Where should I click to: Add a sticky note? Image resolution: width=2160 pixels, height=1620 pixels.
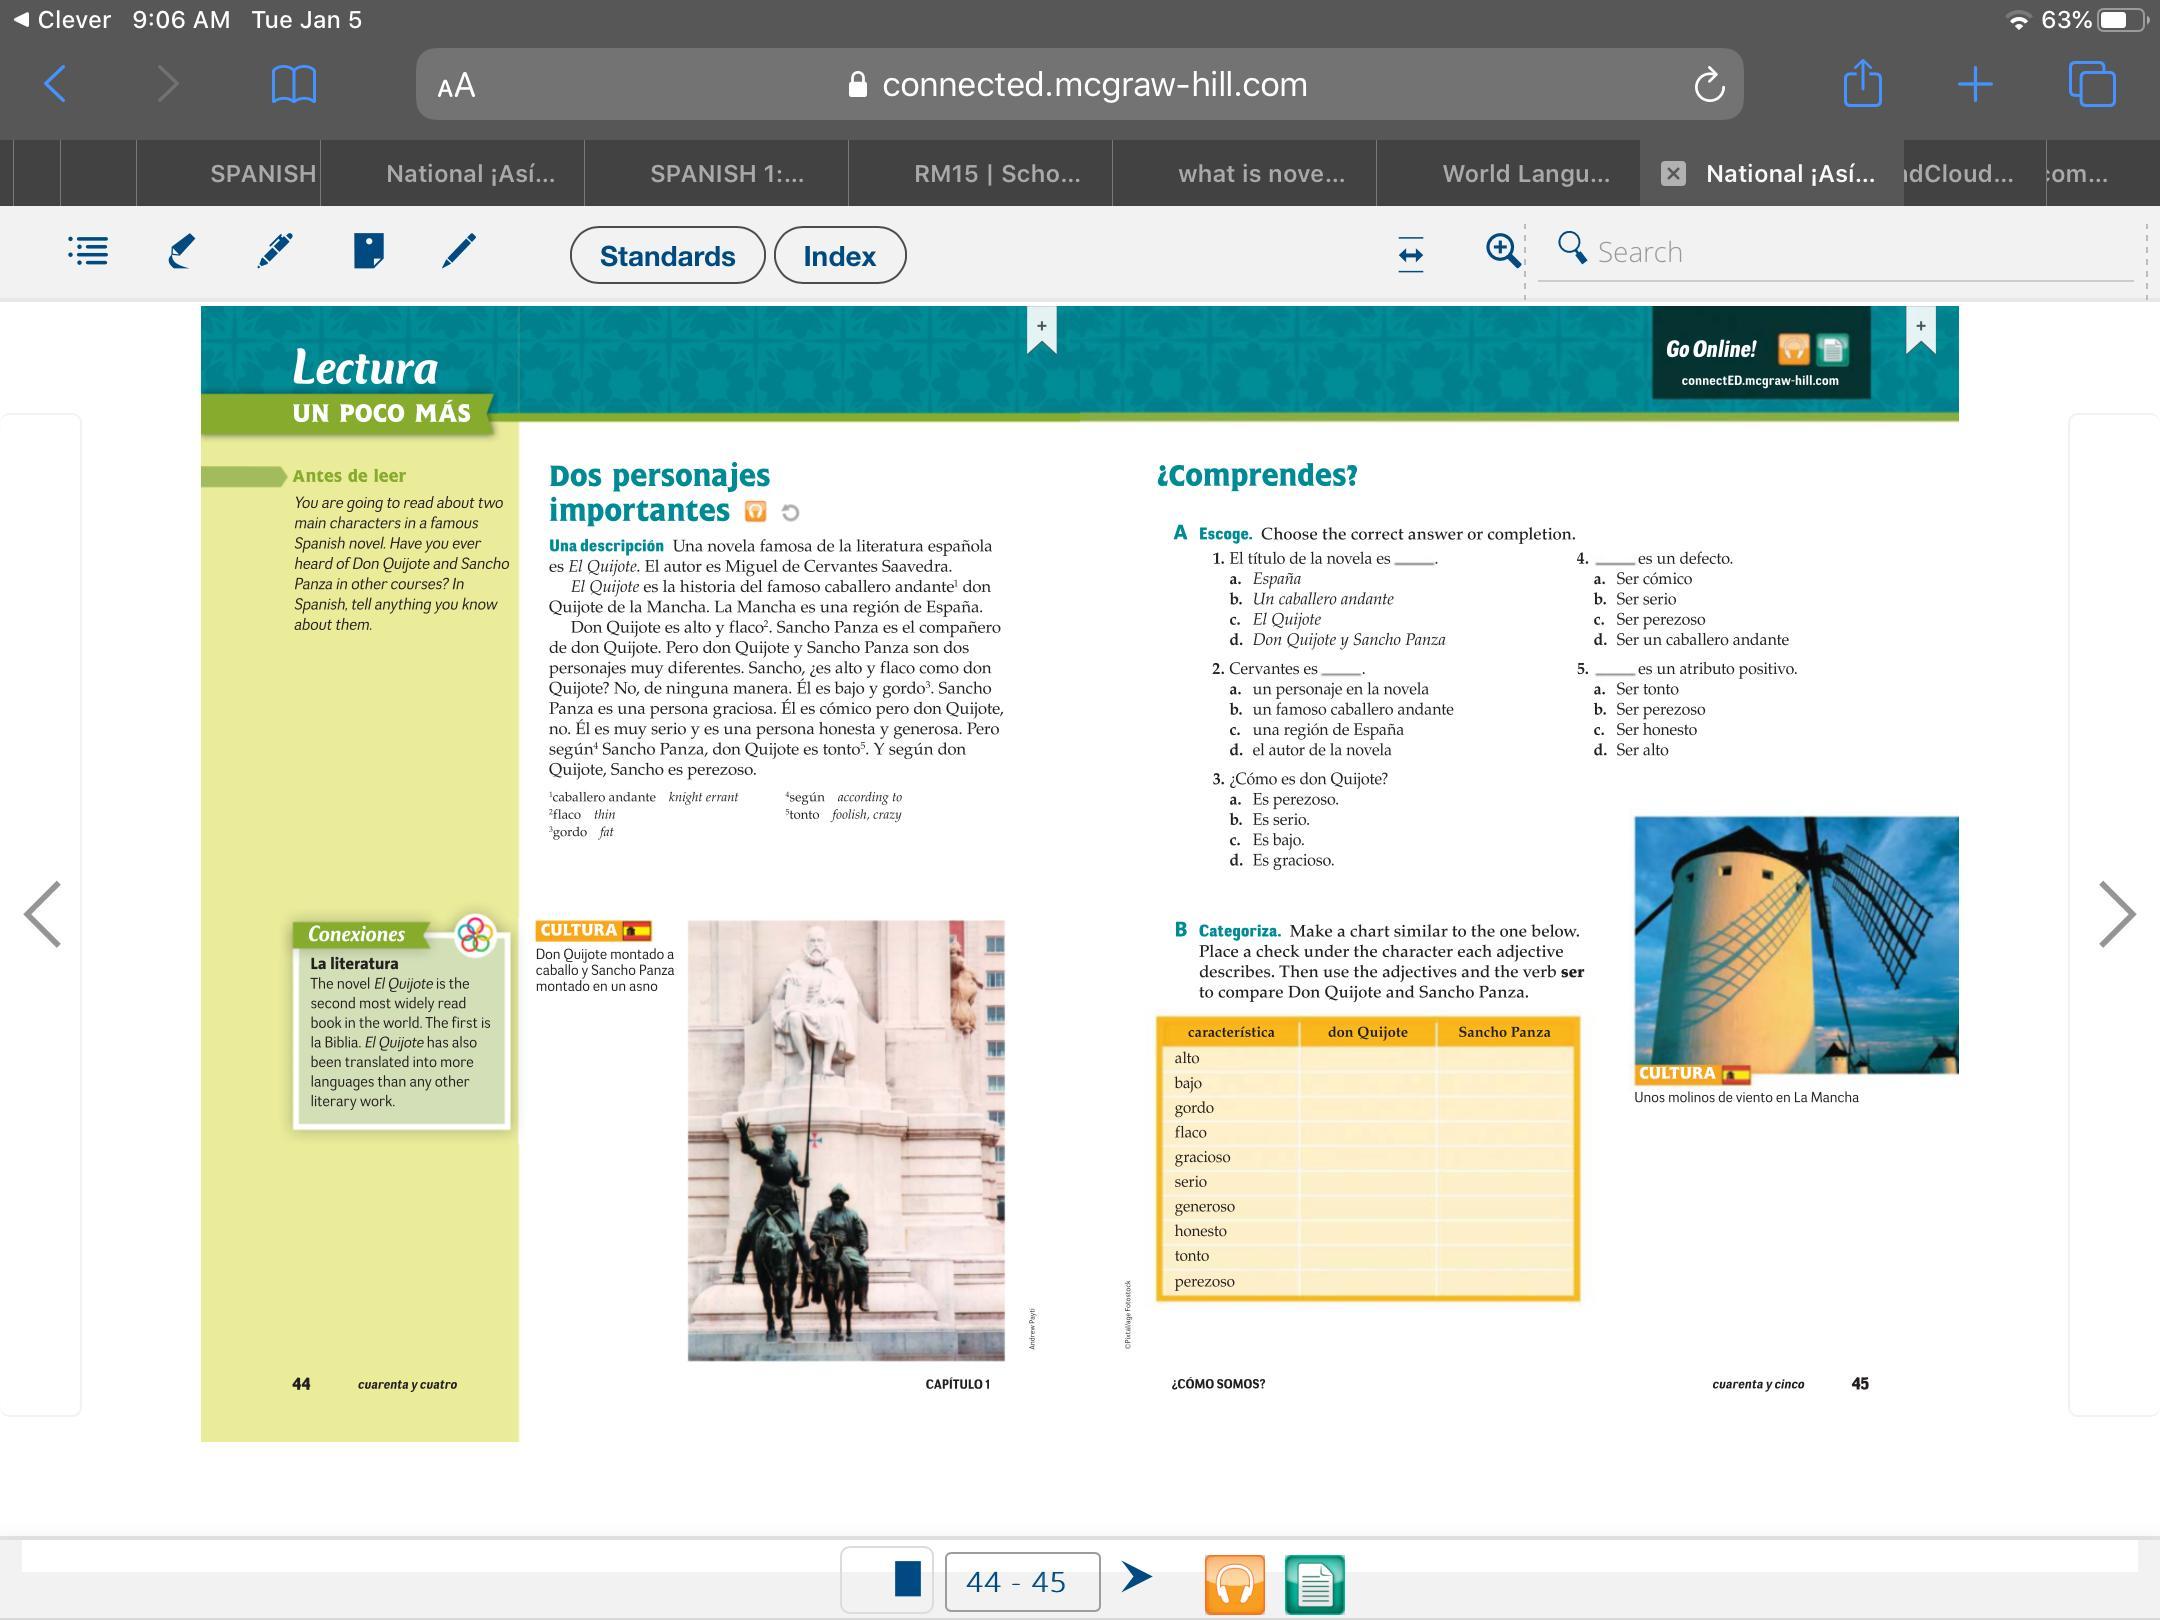(368, 251)
